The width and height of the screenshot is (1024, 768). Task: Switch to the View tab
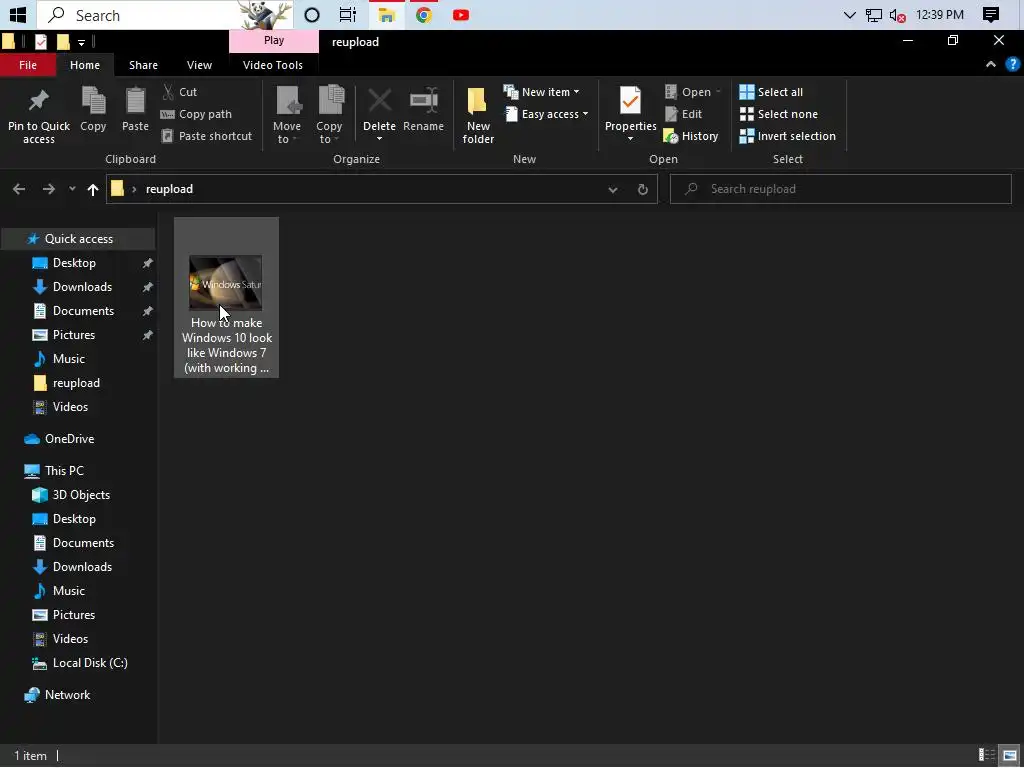pos(199,65)
